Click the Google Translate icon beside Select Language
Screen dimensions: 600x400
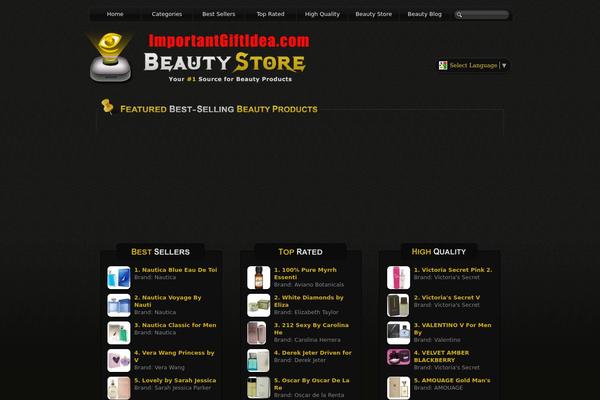443,65
